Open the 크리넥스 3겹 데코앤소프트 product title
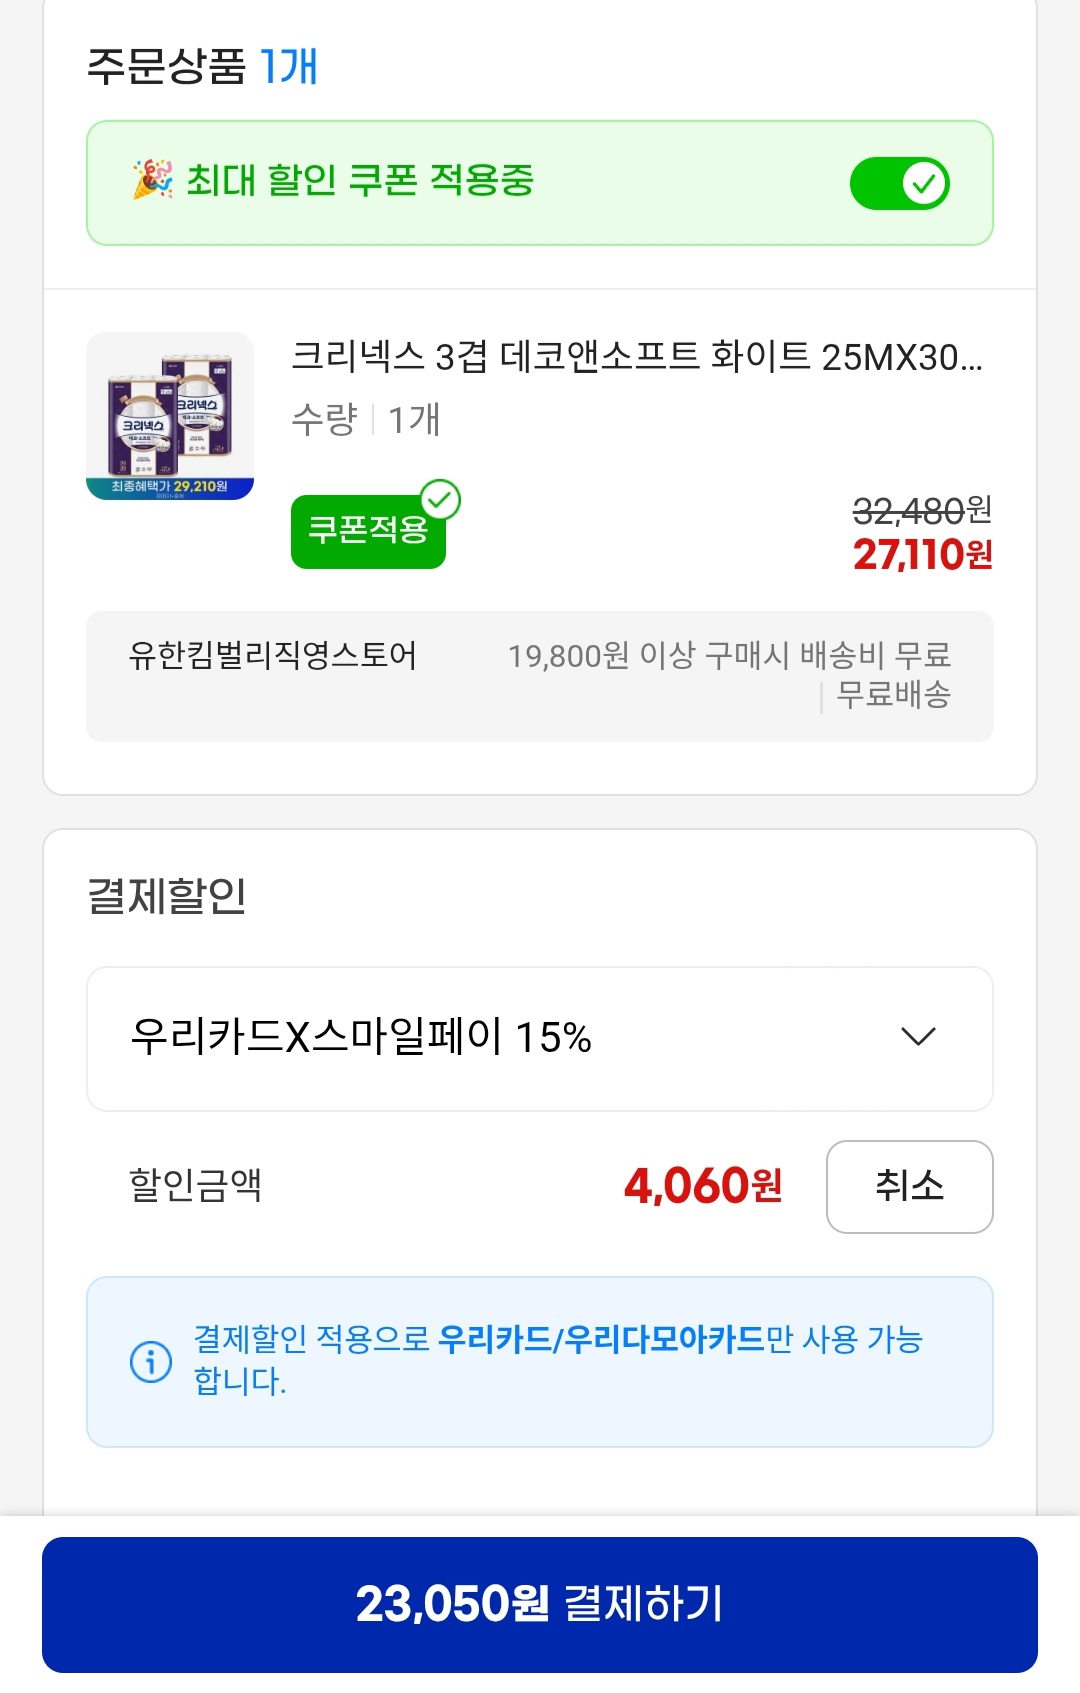The image size is (1080, 1693). pos(636,357)
